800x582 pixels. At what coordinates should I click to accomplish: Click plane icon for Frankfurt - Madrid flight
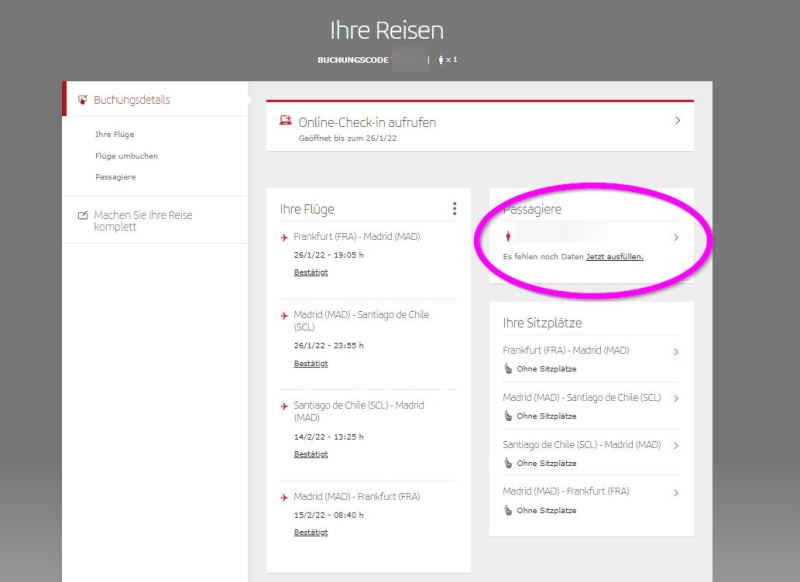[285, 238]
